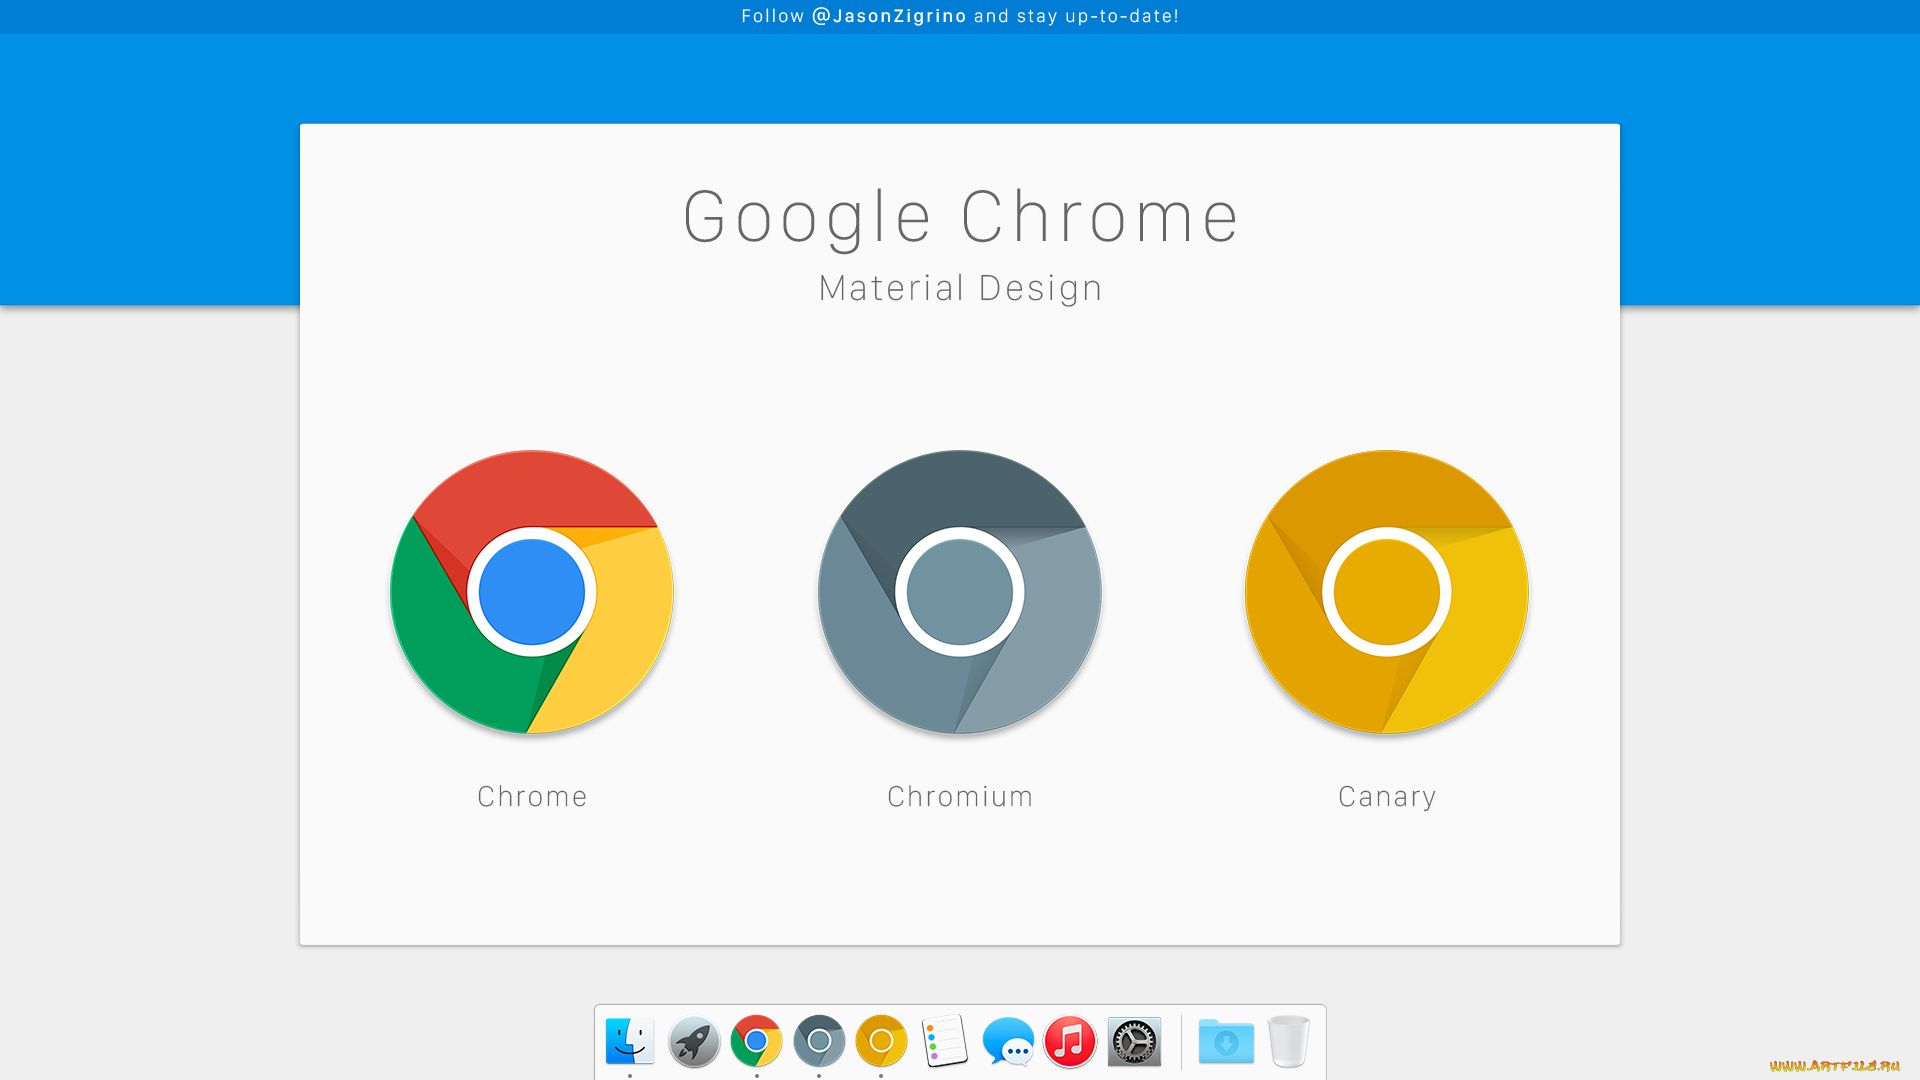Open Messages from the dock
This screenshot has height=1080, width=1920.
(1008, 1041)
